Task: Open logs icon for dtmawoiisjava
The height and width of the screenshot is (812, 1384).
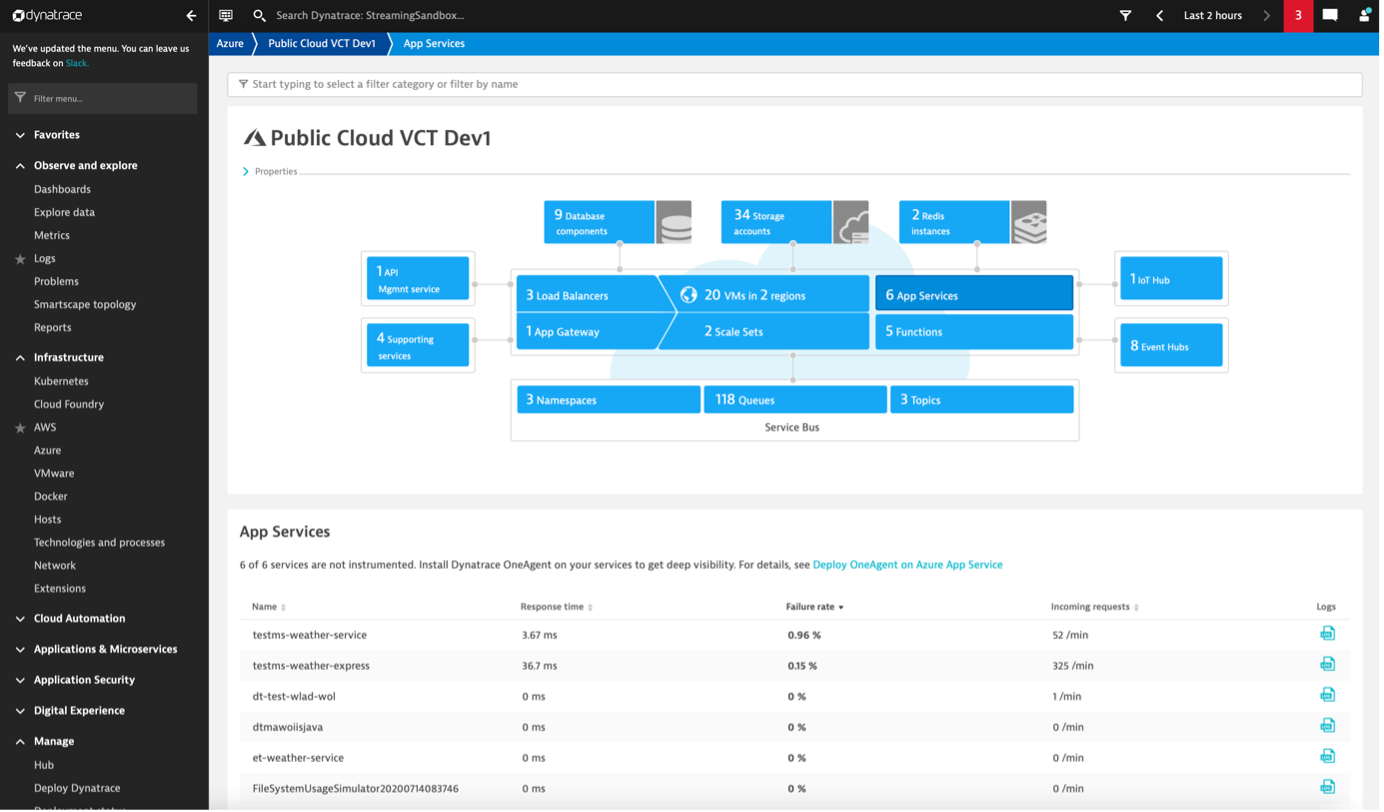Action: point(1328,726)
